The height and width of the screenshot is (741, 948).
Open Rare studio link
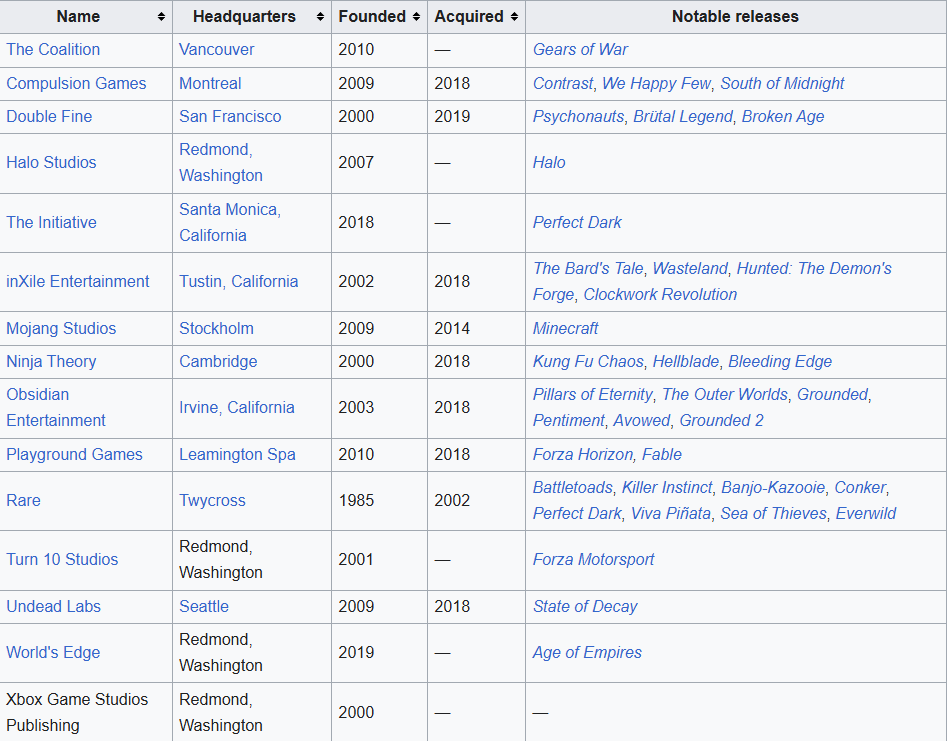click(x=24, y=500)
